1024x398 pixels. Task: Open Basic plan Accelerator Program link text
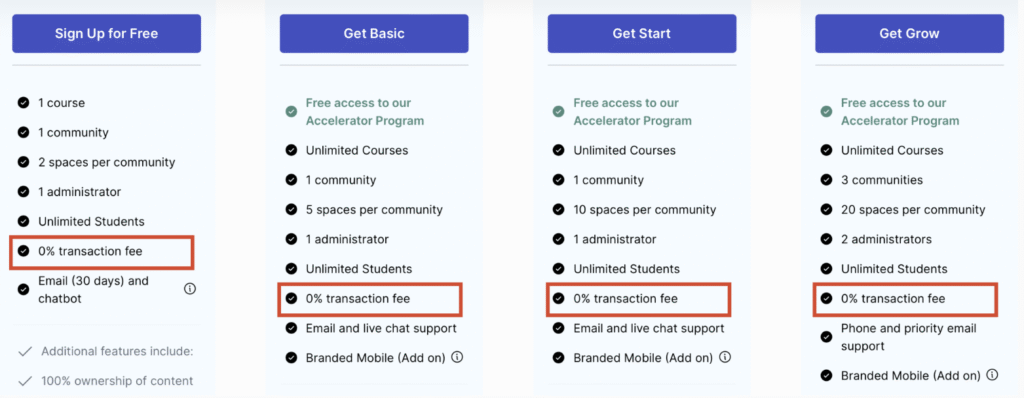tap(365, 112)
